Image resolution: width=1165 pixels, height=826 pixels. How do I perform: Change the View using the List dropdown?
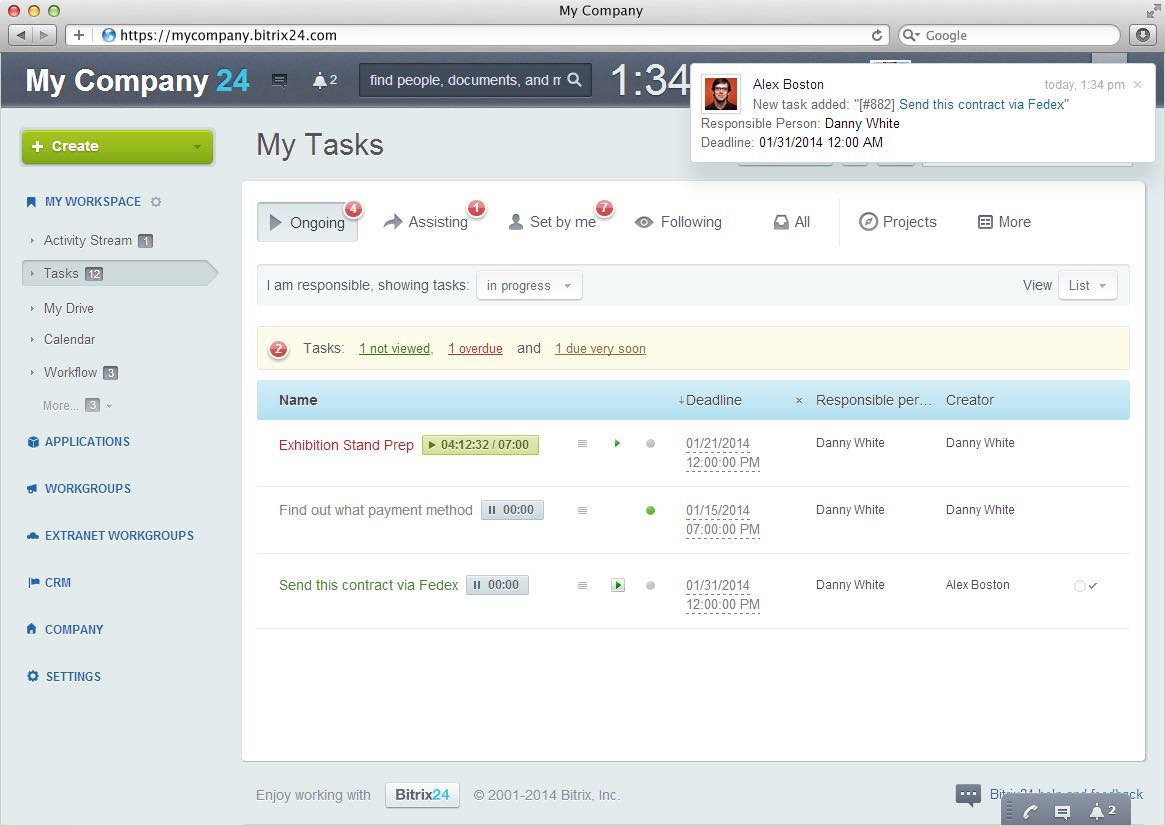point(1087,285)
